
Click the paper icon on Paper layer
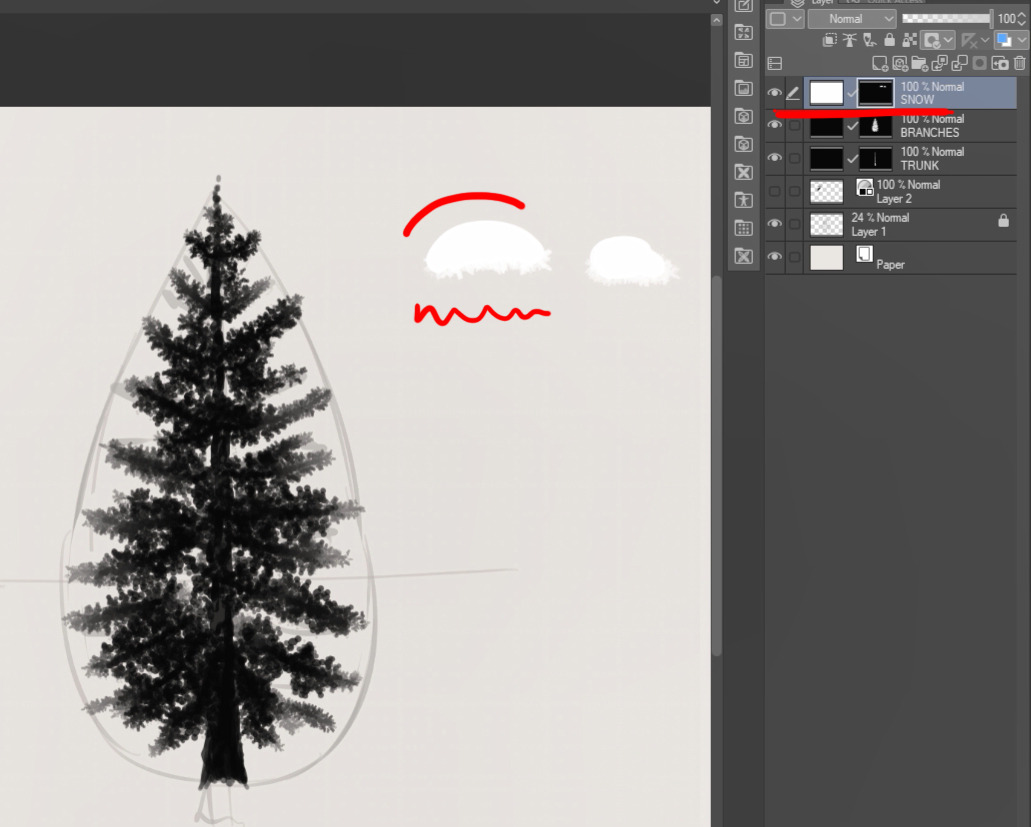point(865,254)
